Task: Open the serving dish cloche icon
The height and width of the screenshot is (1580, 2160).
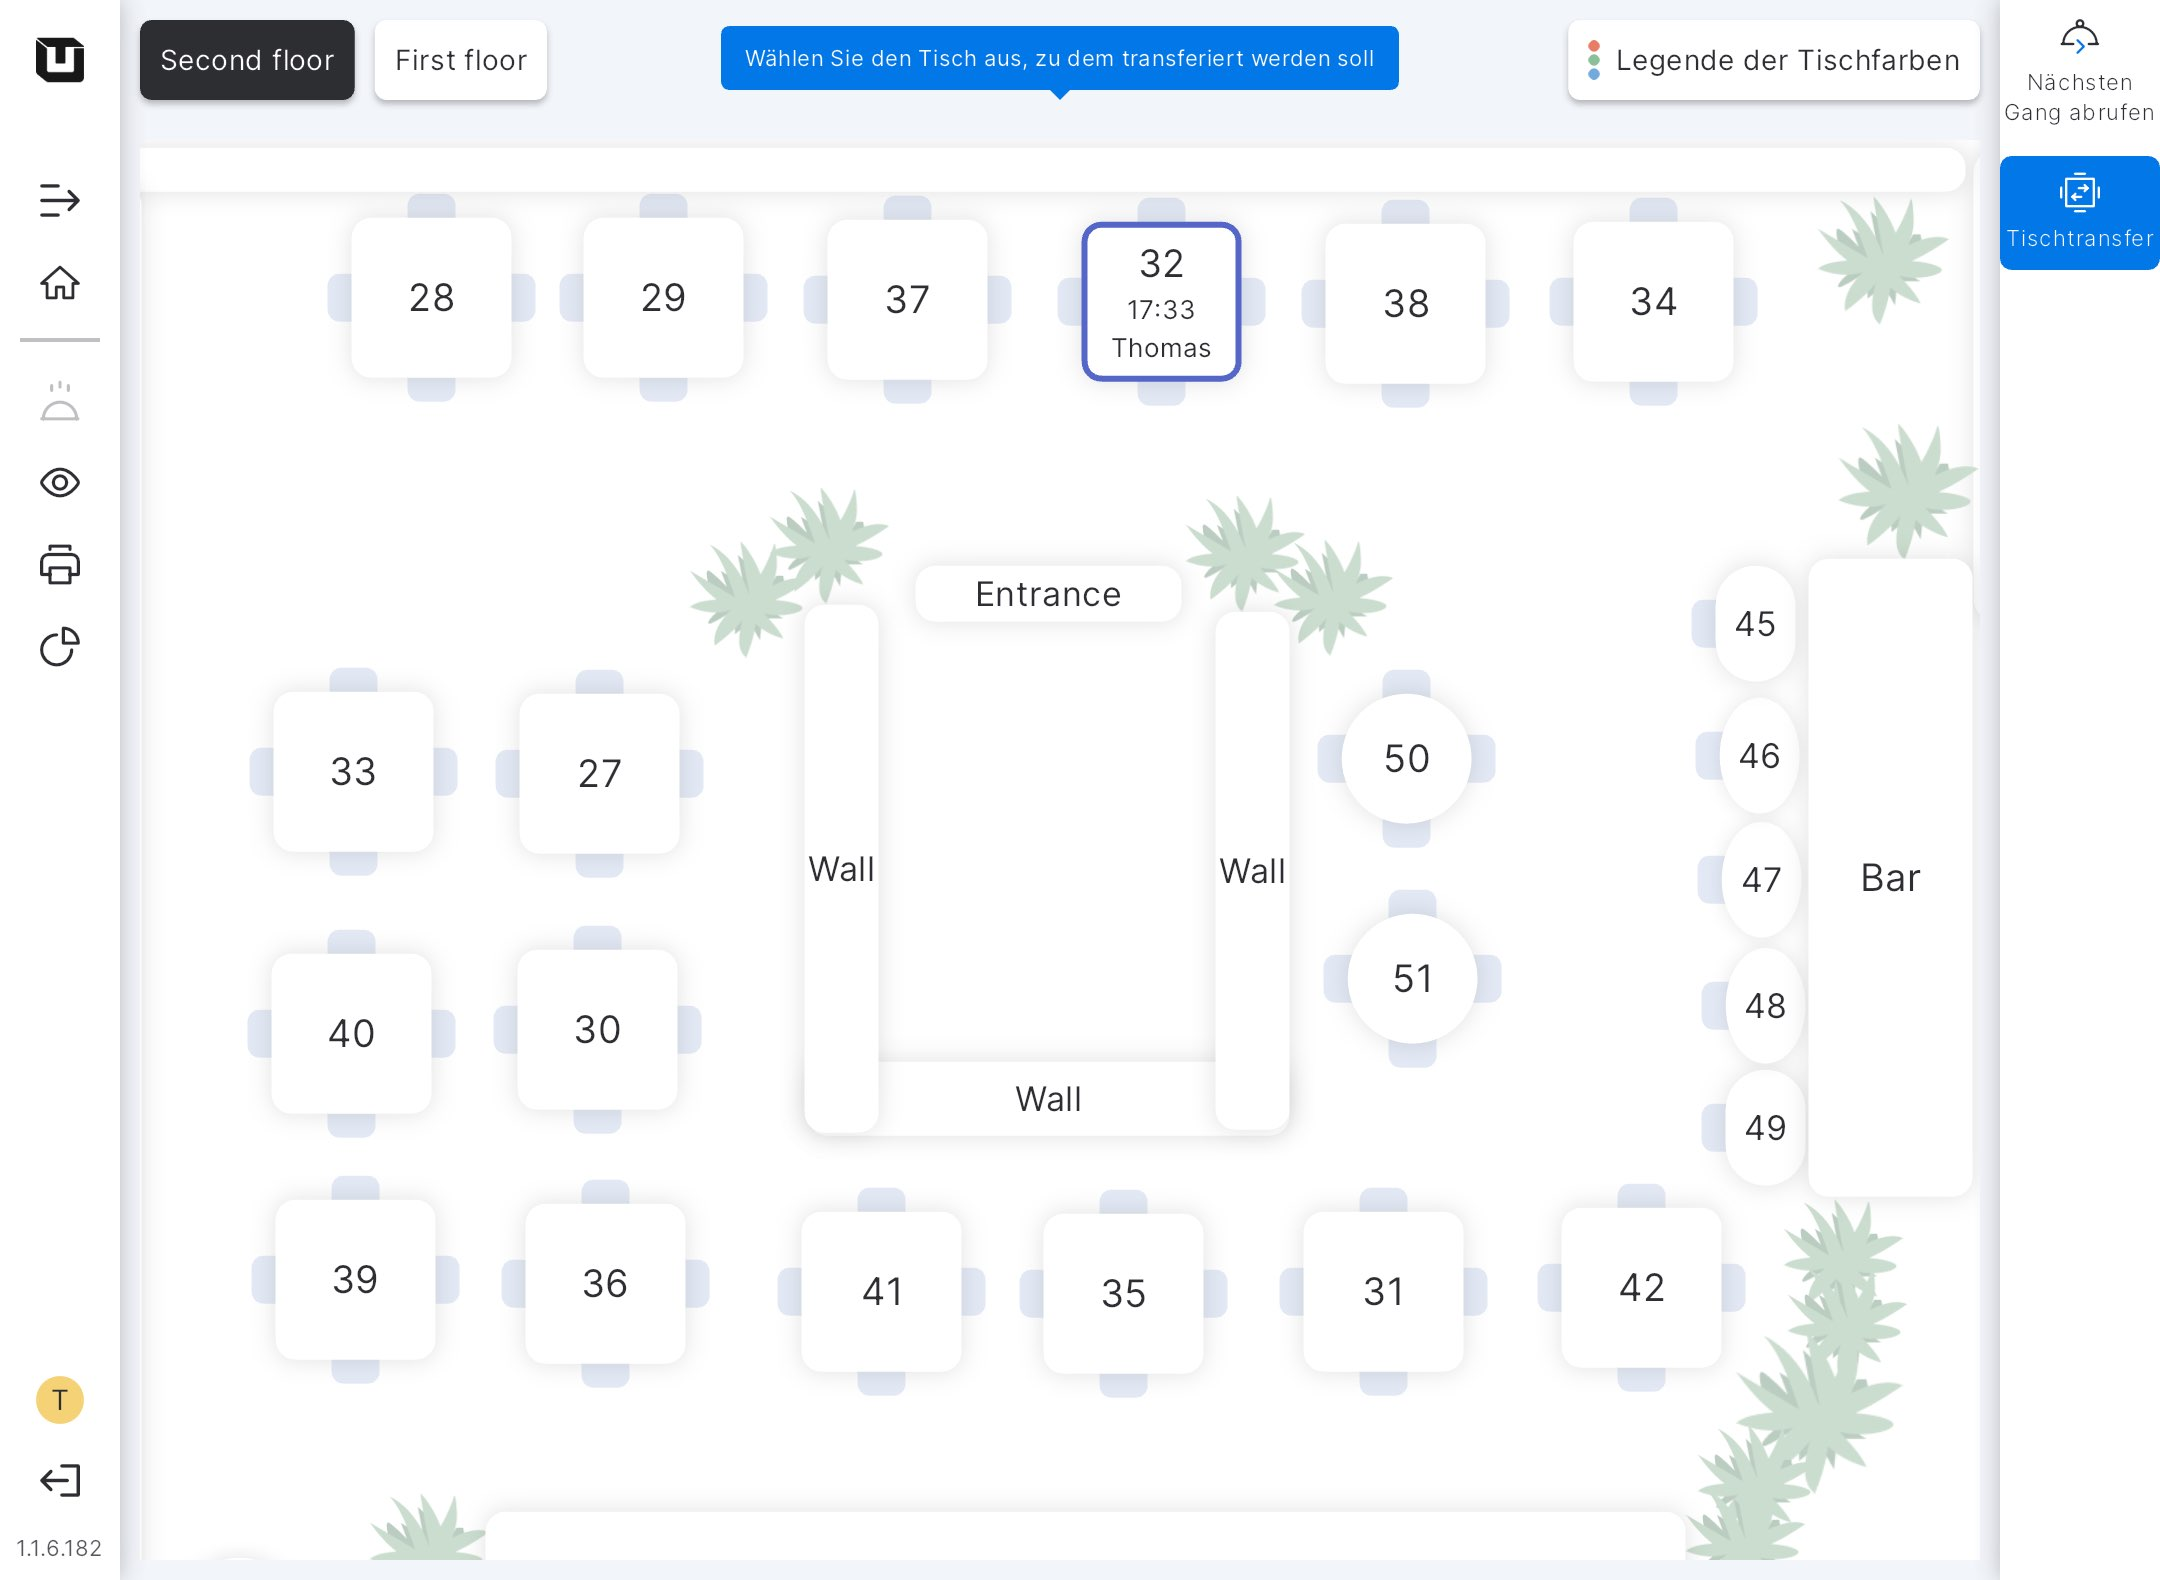Action: coord(59,402)
